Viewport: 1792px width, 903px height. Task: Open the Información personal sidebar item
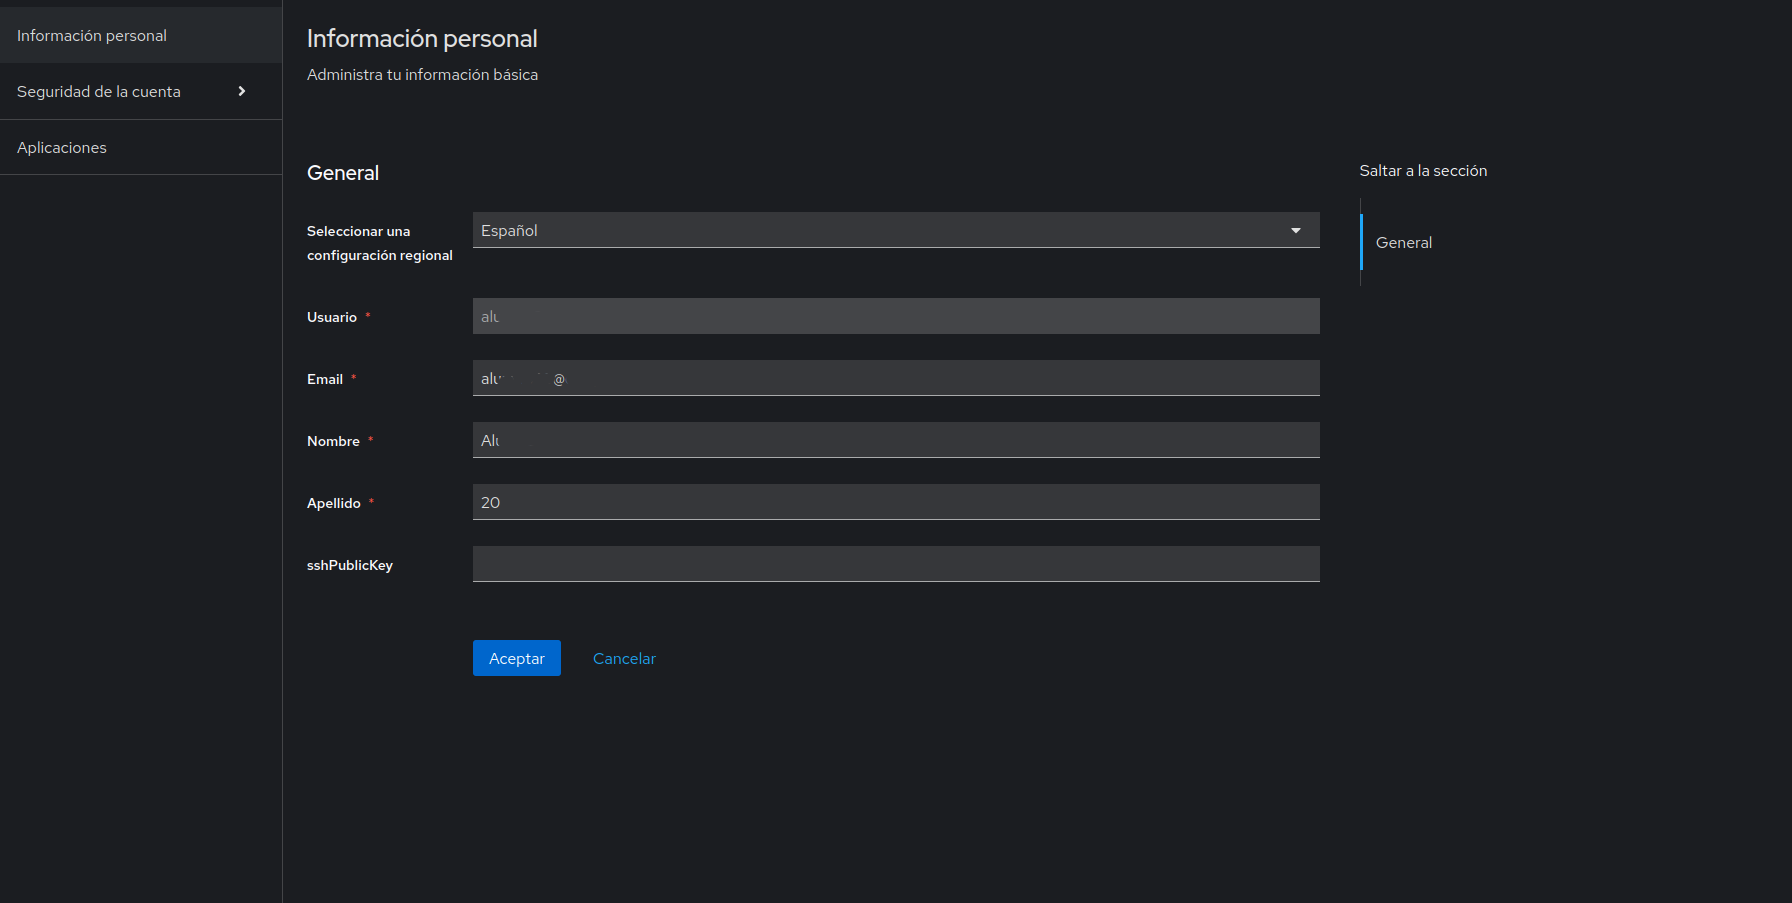pos(92,36)
